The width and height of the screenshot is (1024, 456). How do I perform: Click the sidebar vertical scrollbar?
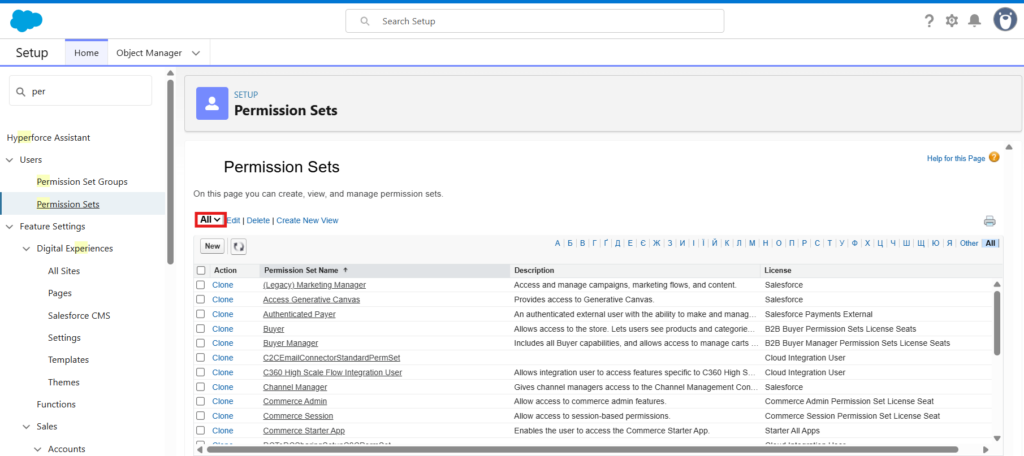click(x=170, y=170)
